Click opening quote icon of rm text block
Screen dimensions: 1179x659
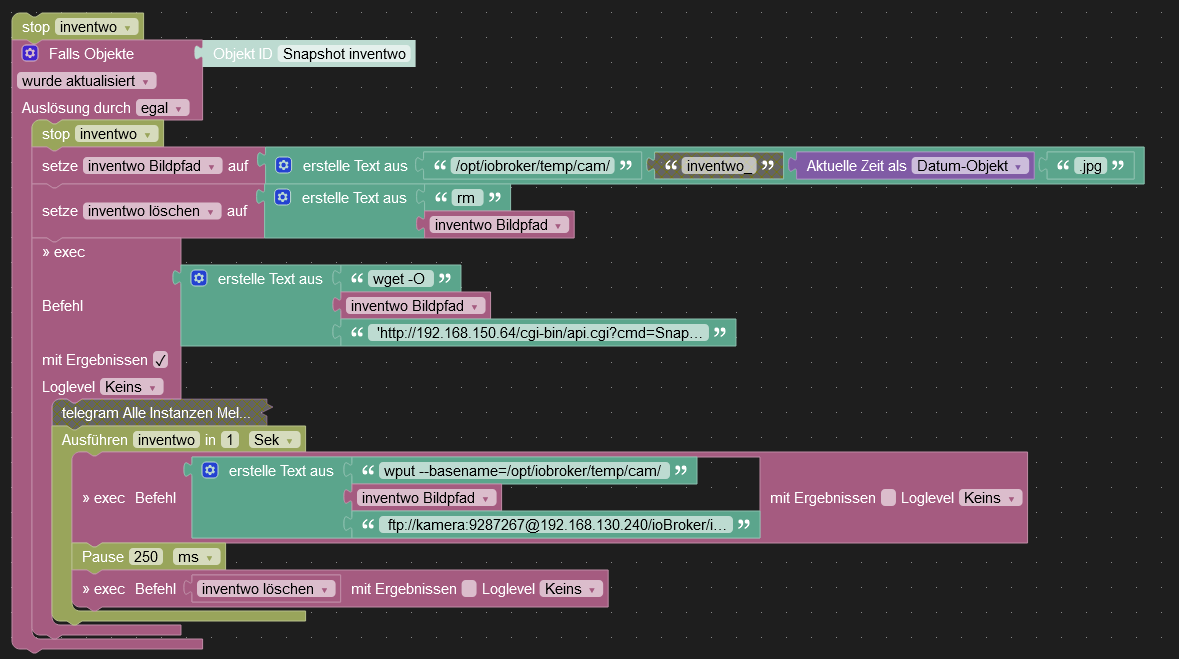click(x=441, y=198)
